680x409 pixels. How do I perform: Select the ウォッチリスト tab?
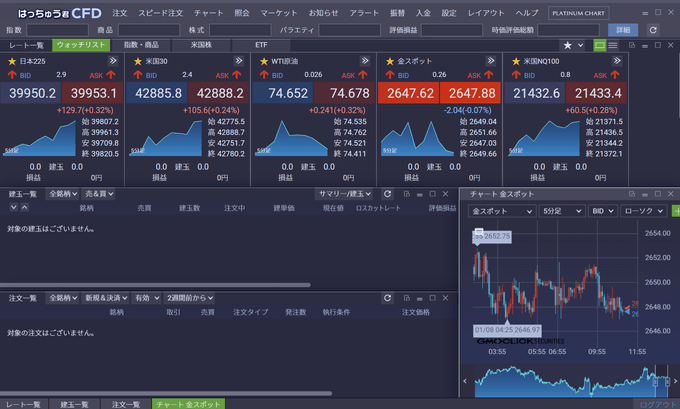(x=81, y=45)
